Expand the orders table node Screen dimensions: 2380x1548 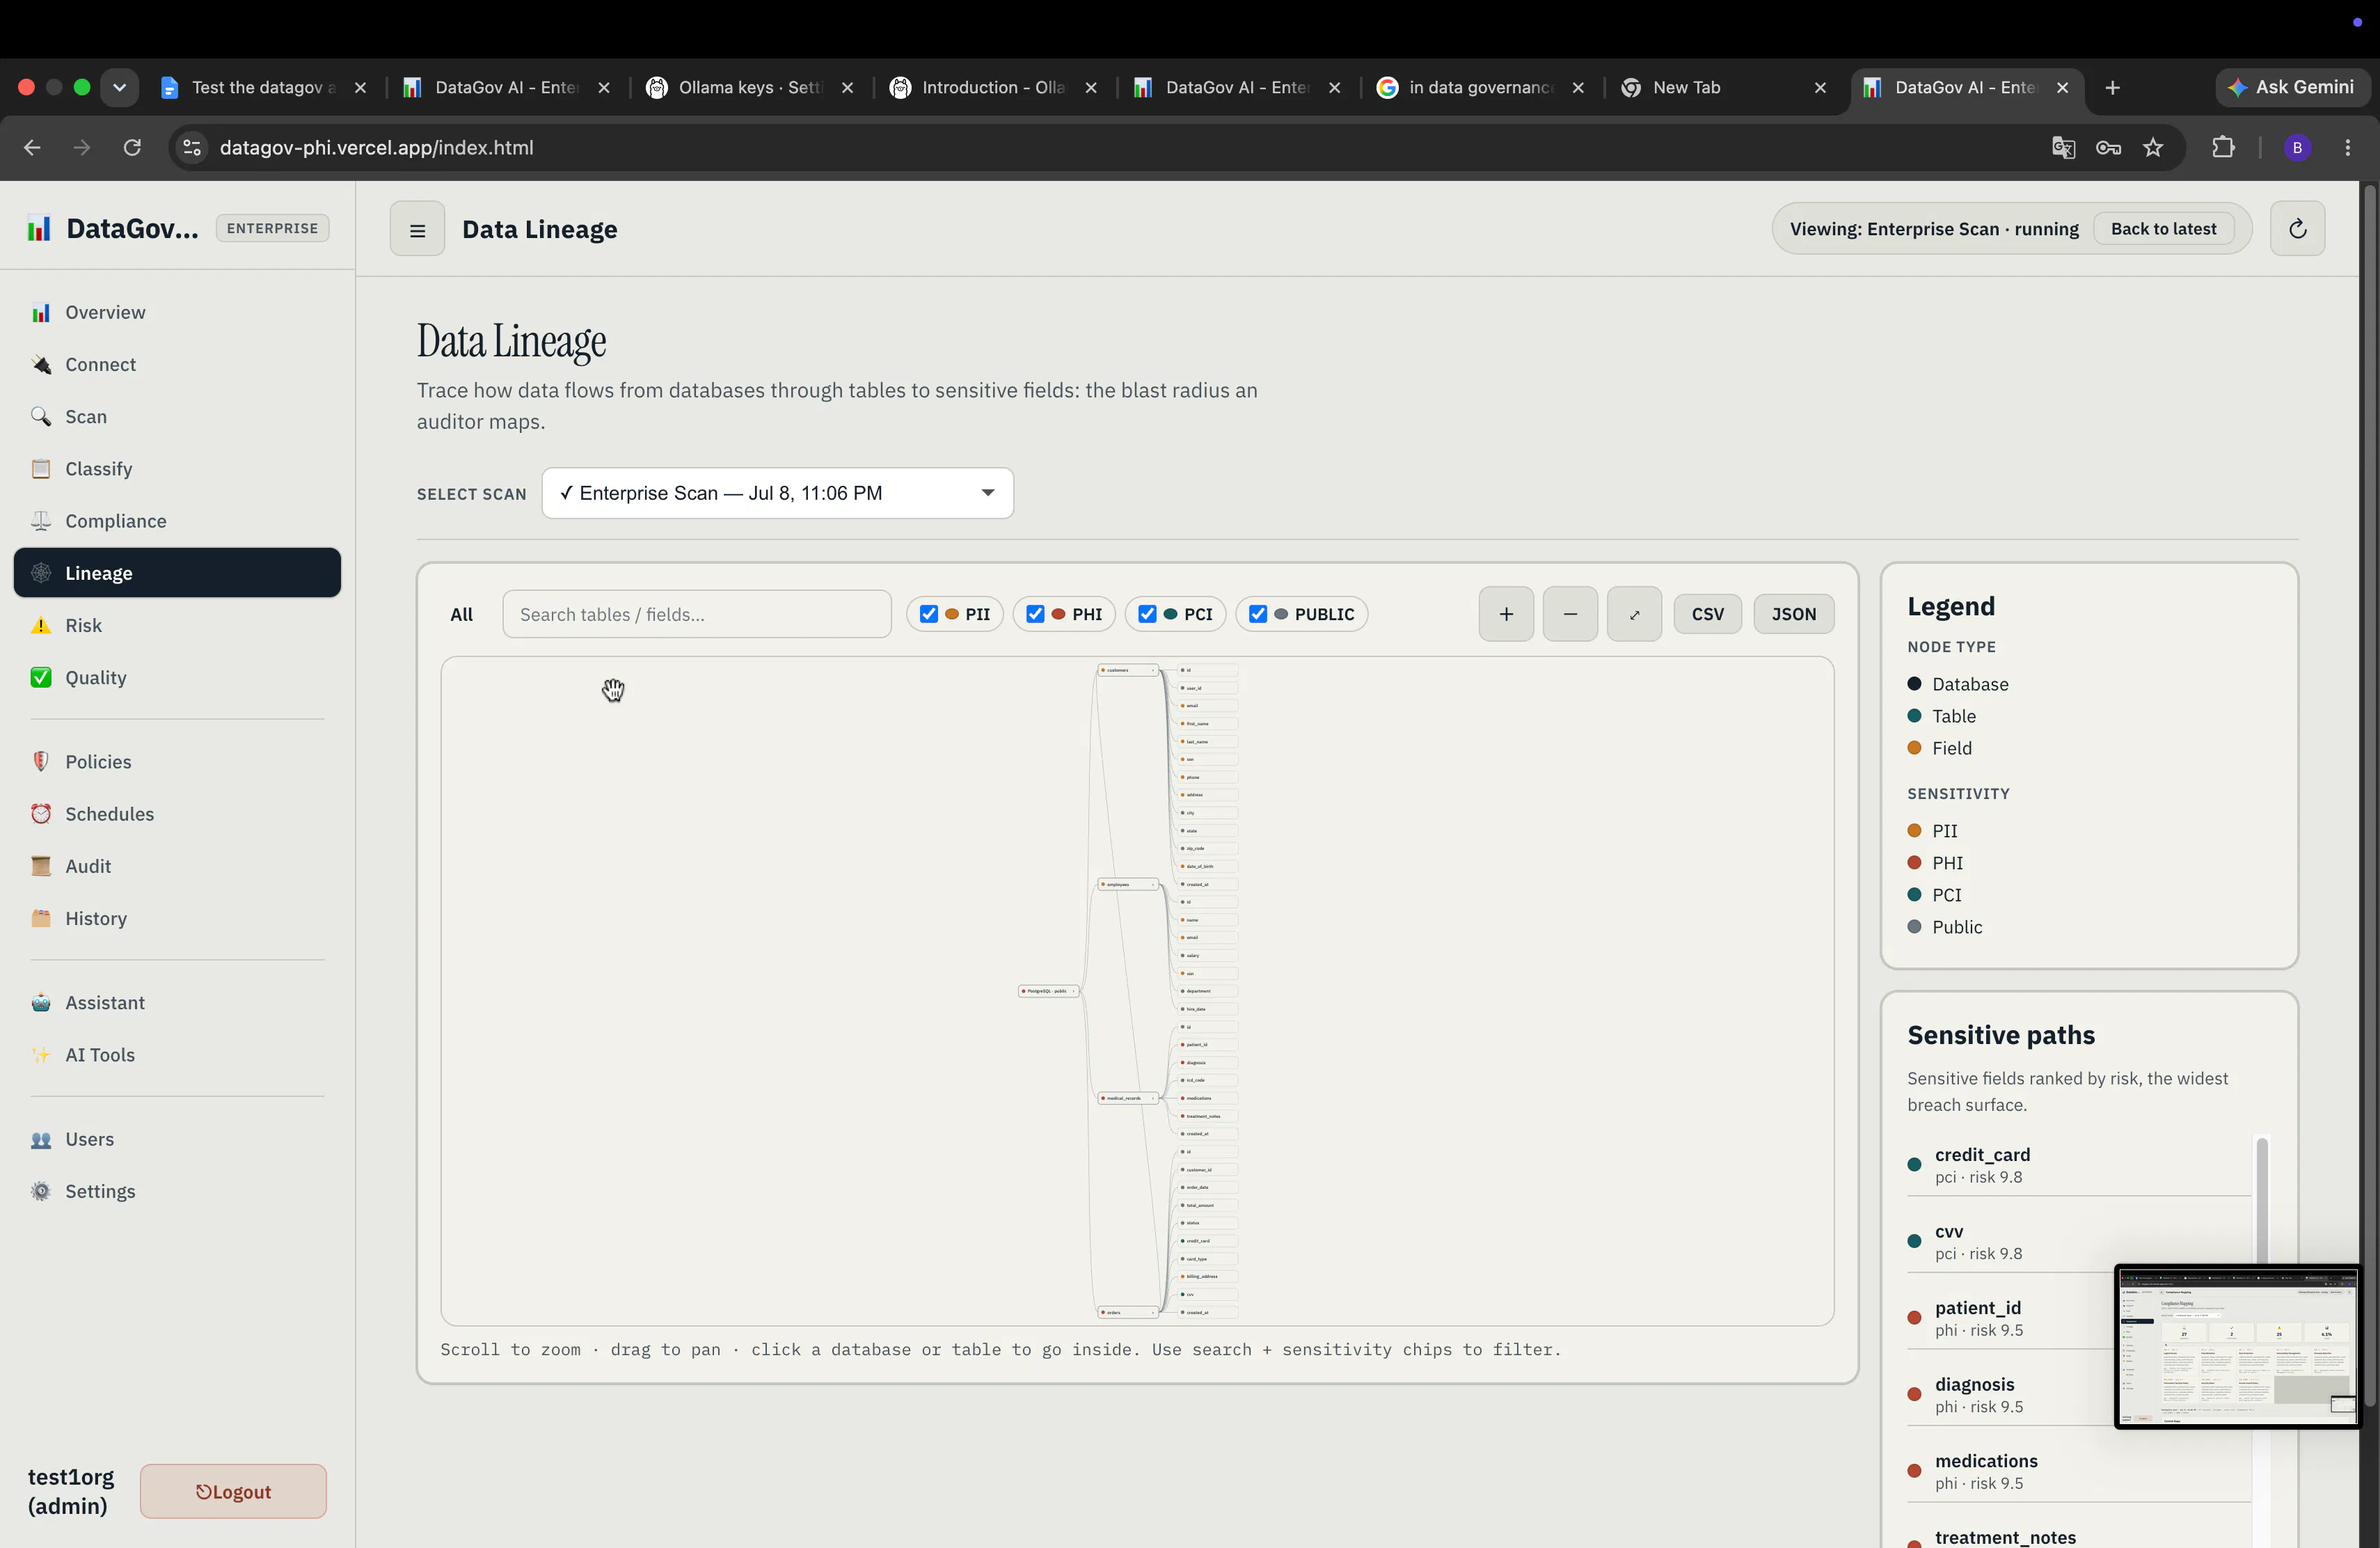coord(1127,1312)
